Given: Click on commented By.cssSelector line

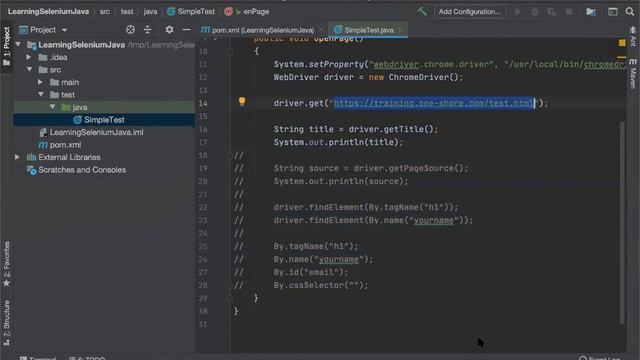Looking at the screenshot, I should (x=321, y=285).
